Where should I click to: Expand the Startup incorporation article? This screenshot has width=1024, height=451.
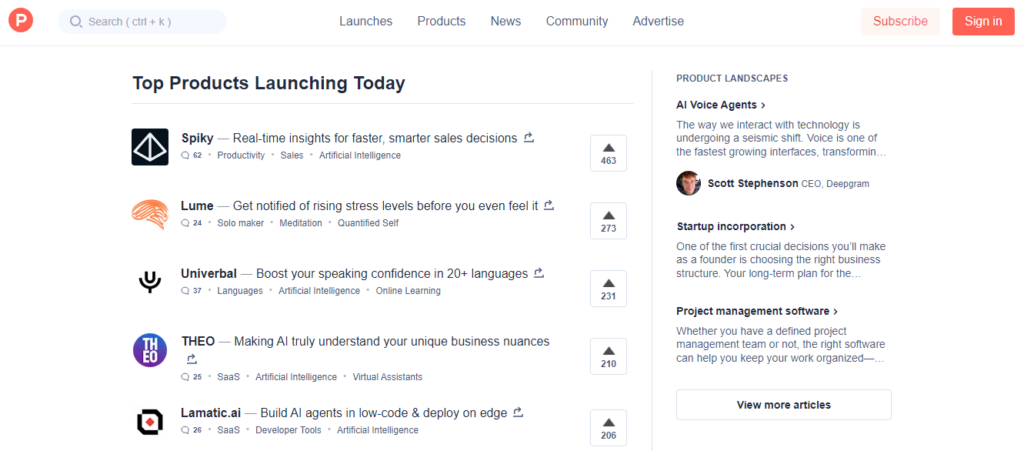coord(735,226)
